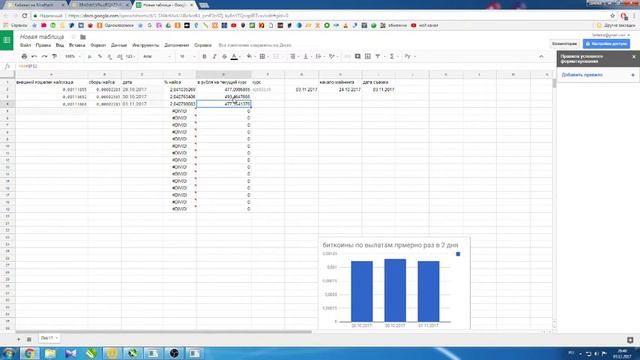Open the Лист1 sheet tab

tap(49, 338)
